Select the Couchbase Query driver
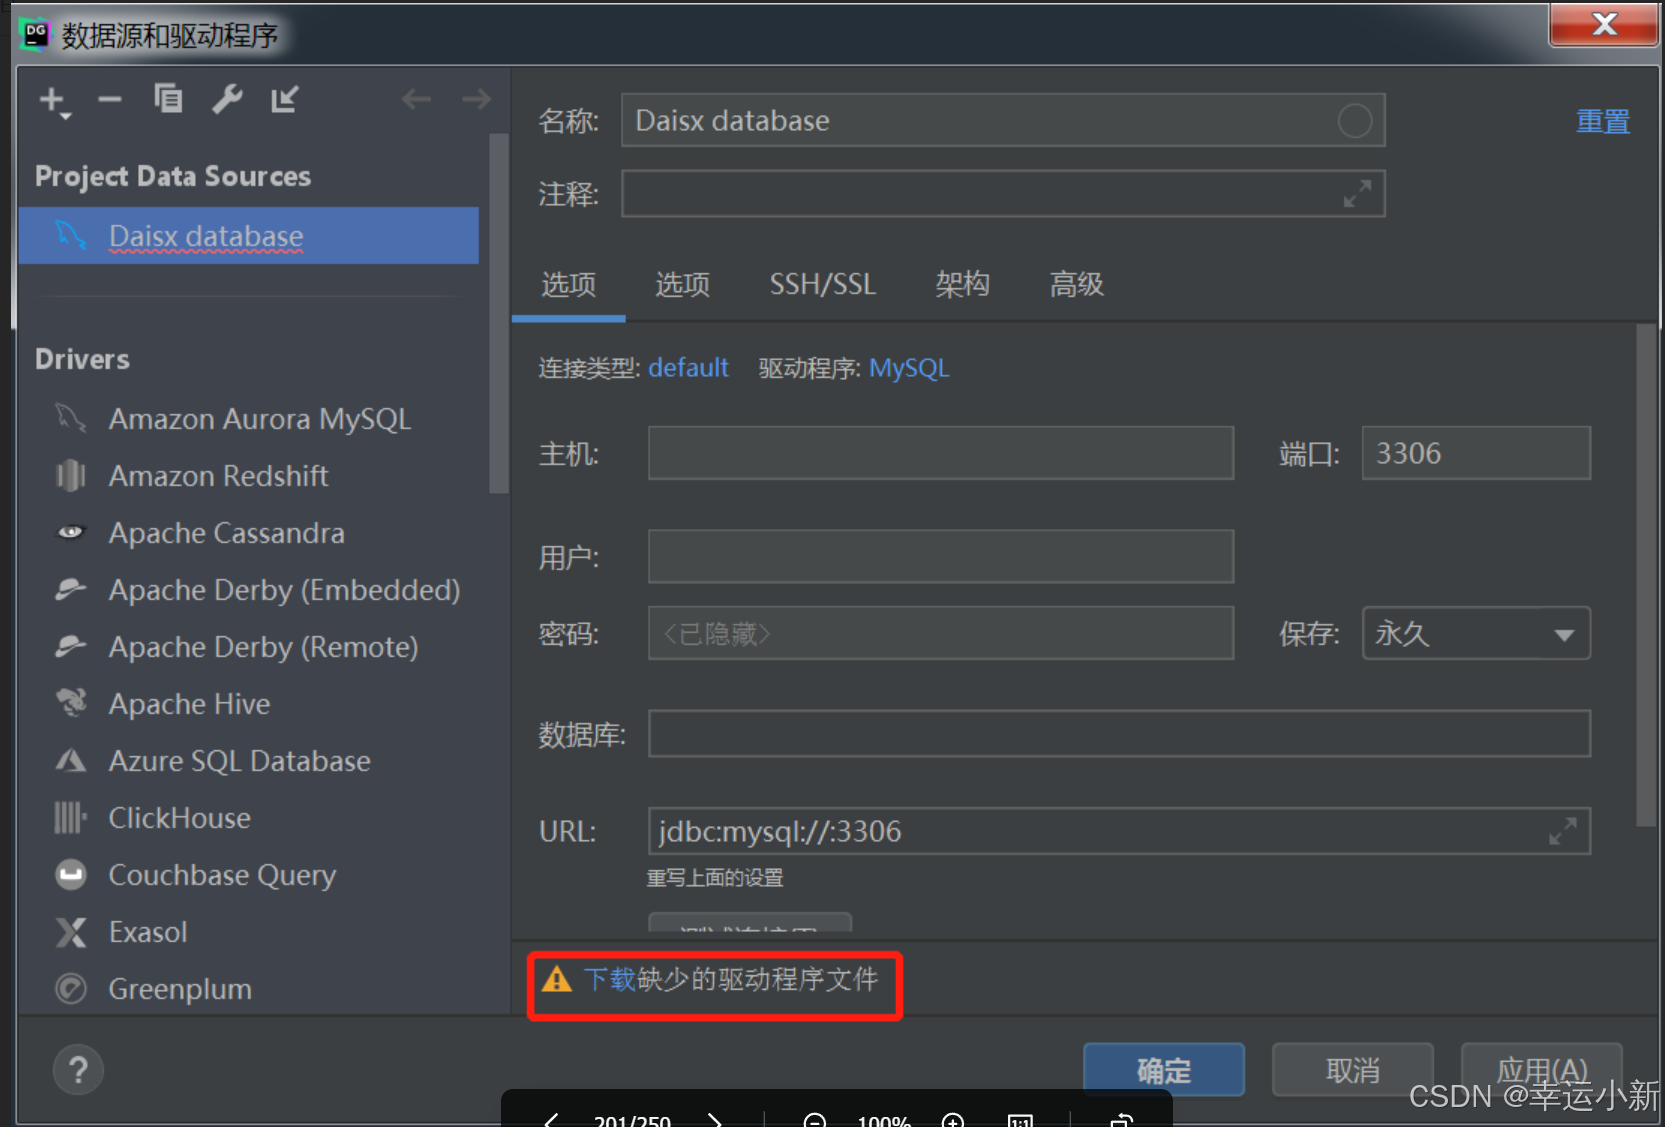 click(x=222, y=875)
